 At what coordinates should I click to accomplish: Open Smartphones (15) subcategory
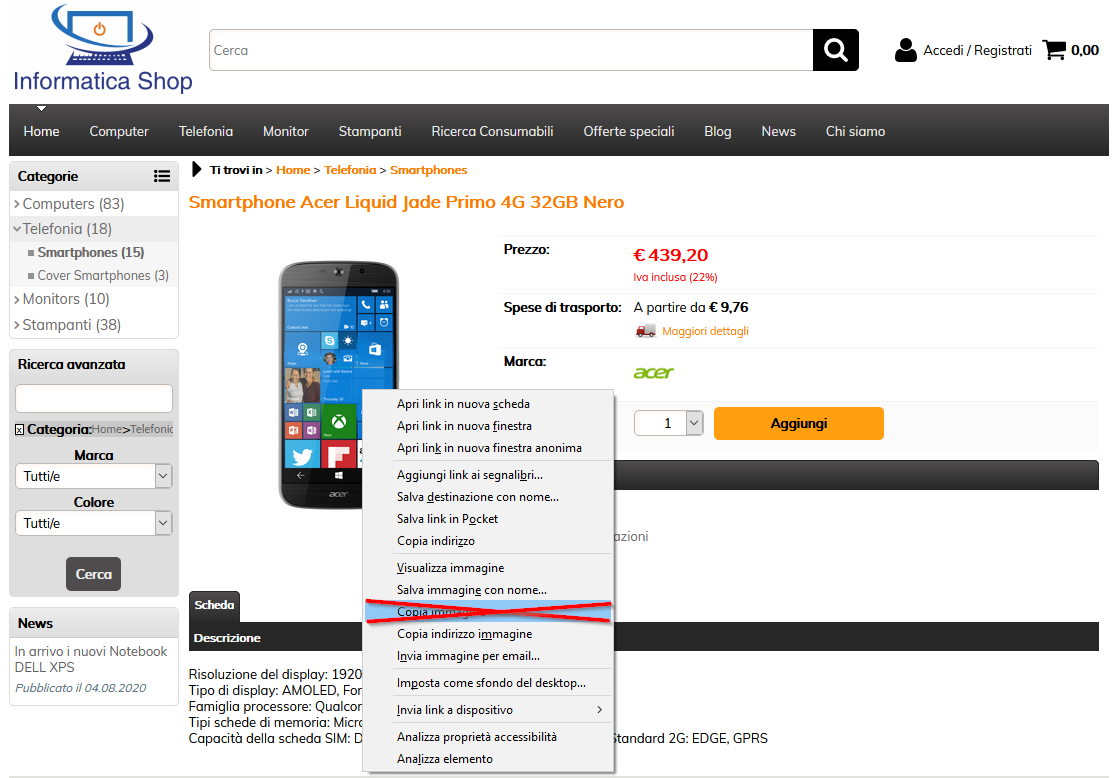coord(90,252)
